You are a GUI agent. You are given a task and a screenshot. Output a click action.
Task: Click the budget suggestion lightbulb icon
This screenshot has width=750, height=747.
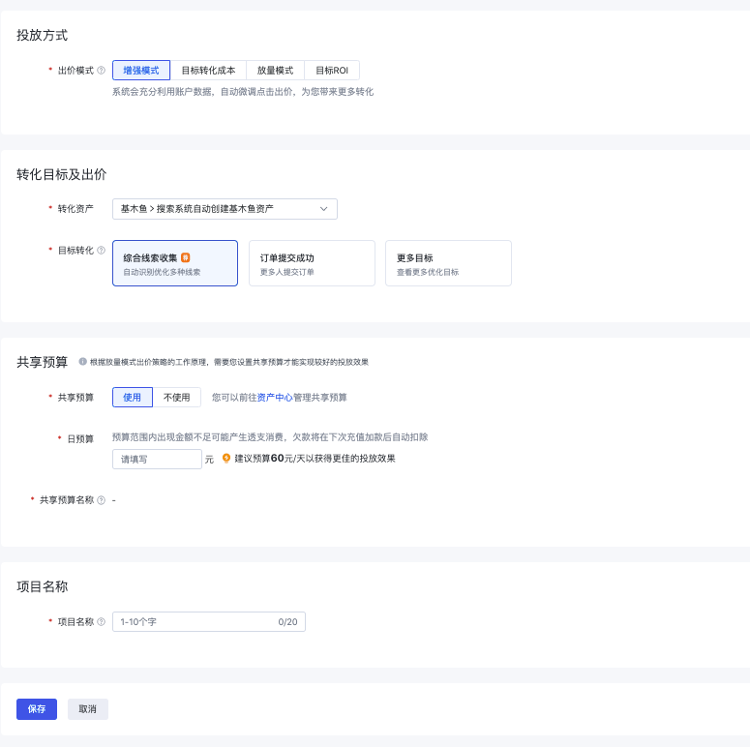[226, 459]
